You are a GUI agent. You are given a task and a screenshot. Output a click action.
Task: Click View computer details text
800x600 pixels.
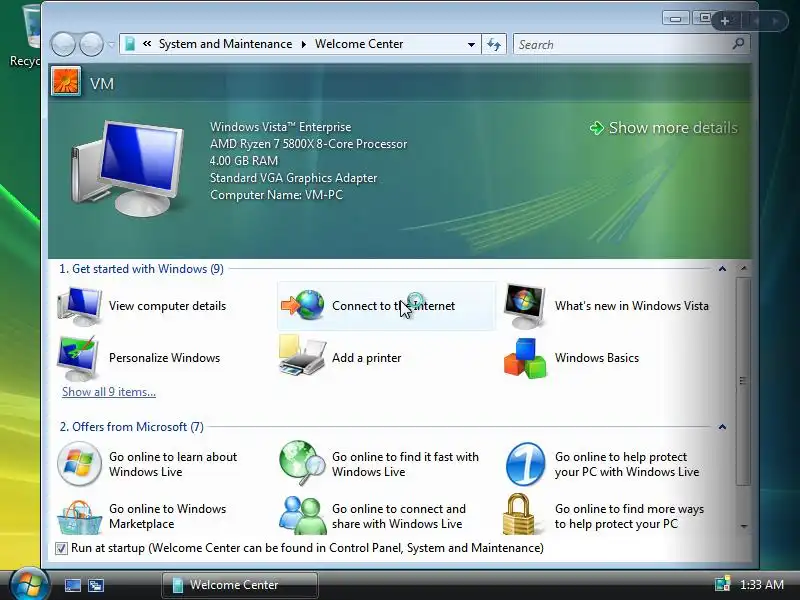click(167, 306)
